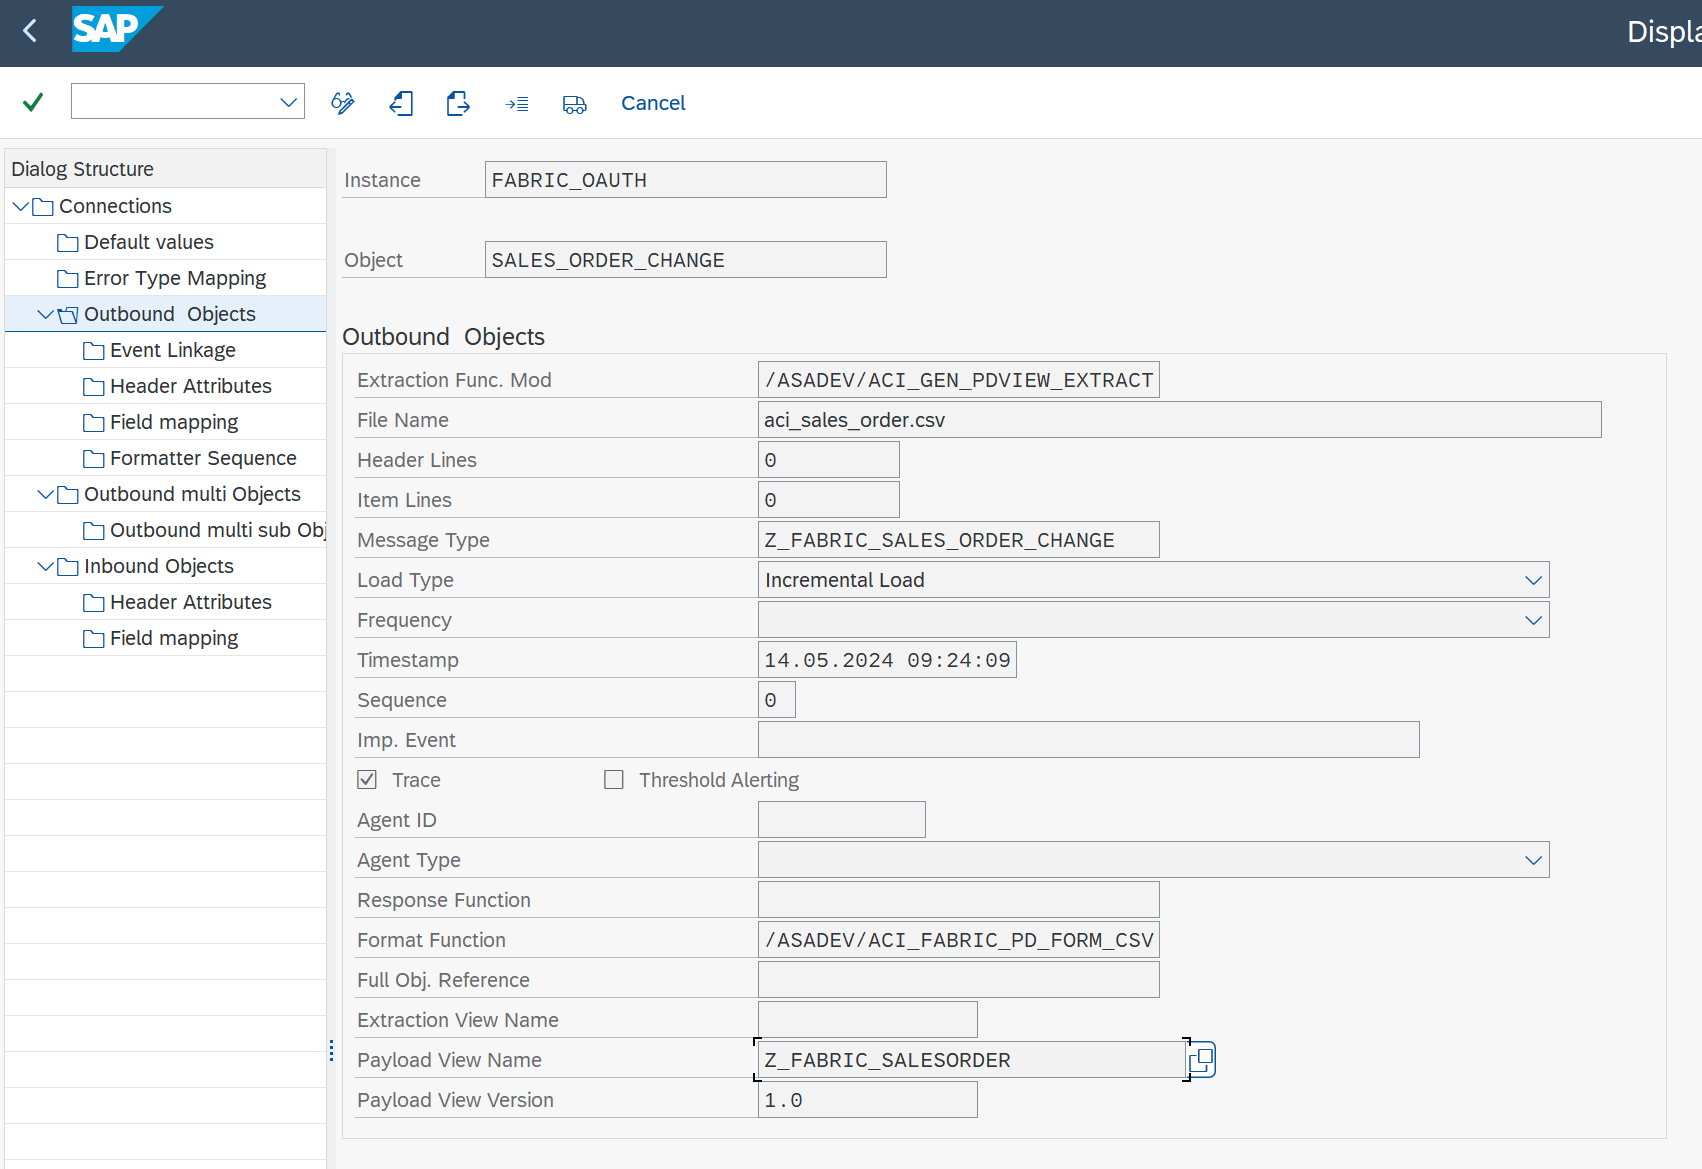Open the Agent Type dropdown
Viewport: 1702px width, 1169px height.
1533,860
